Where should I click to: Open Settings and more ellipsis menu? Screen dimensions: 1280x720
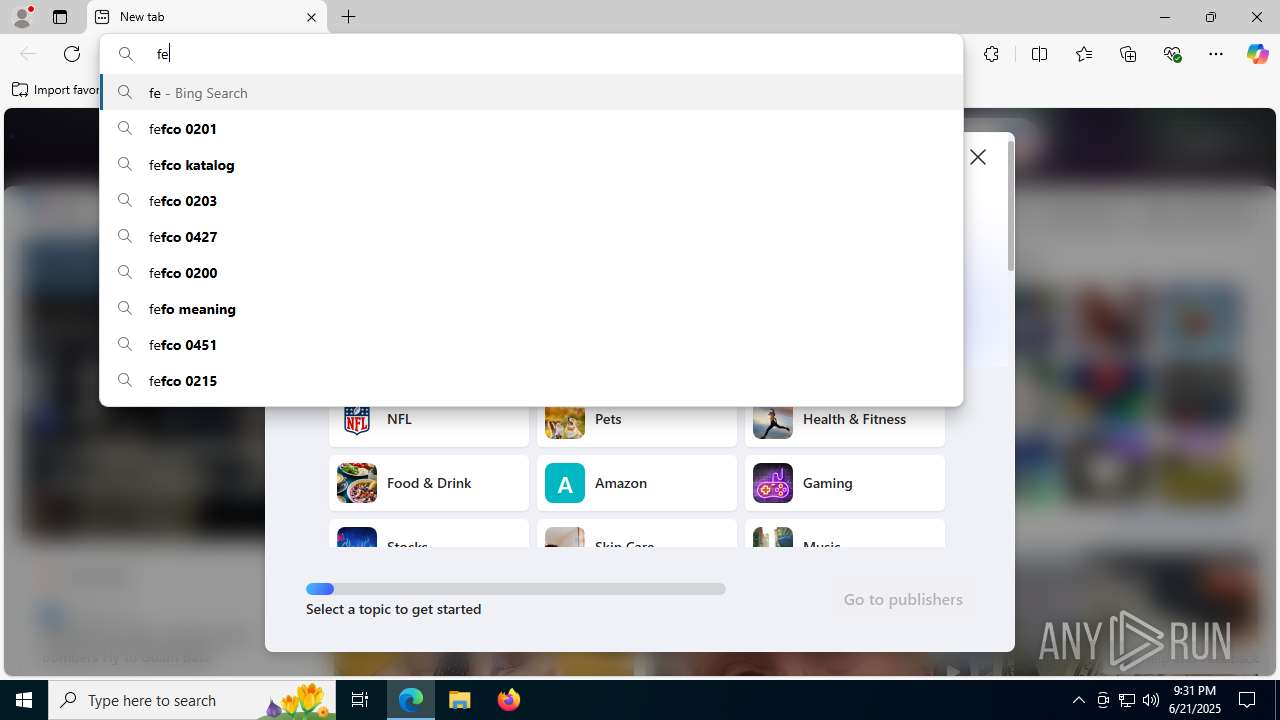(x=1216, y=54)
